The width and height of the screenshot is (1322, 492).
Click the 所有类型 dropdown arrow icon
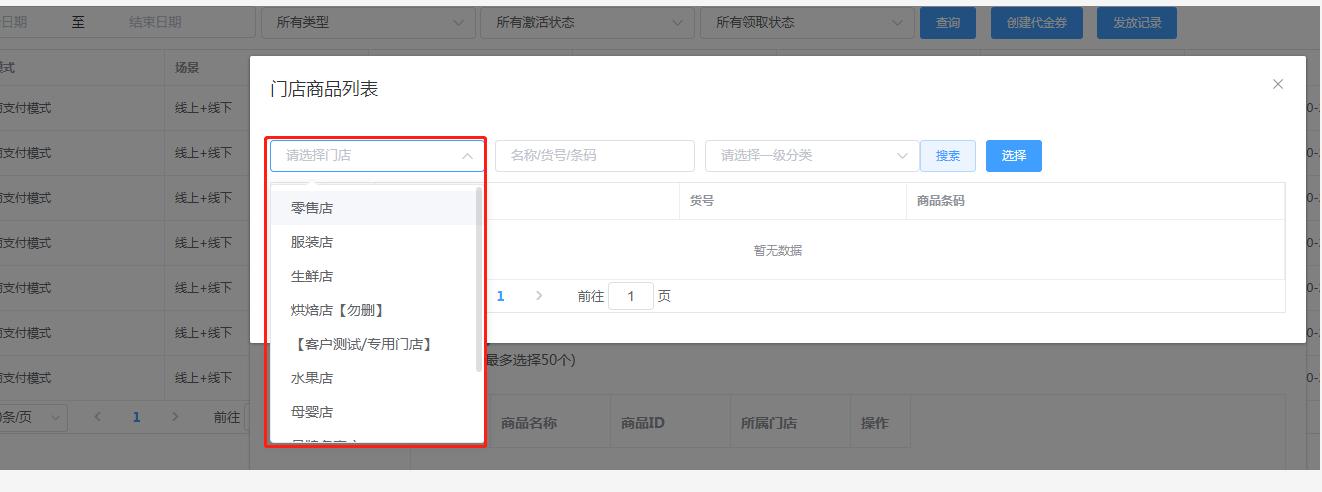pos(459,22)
